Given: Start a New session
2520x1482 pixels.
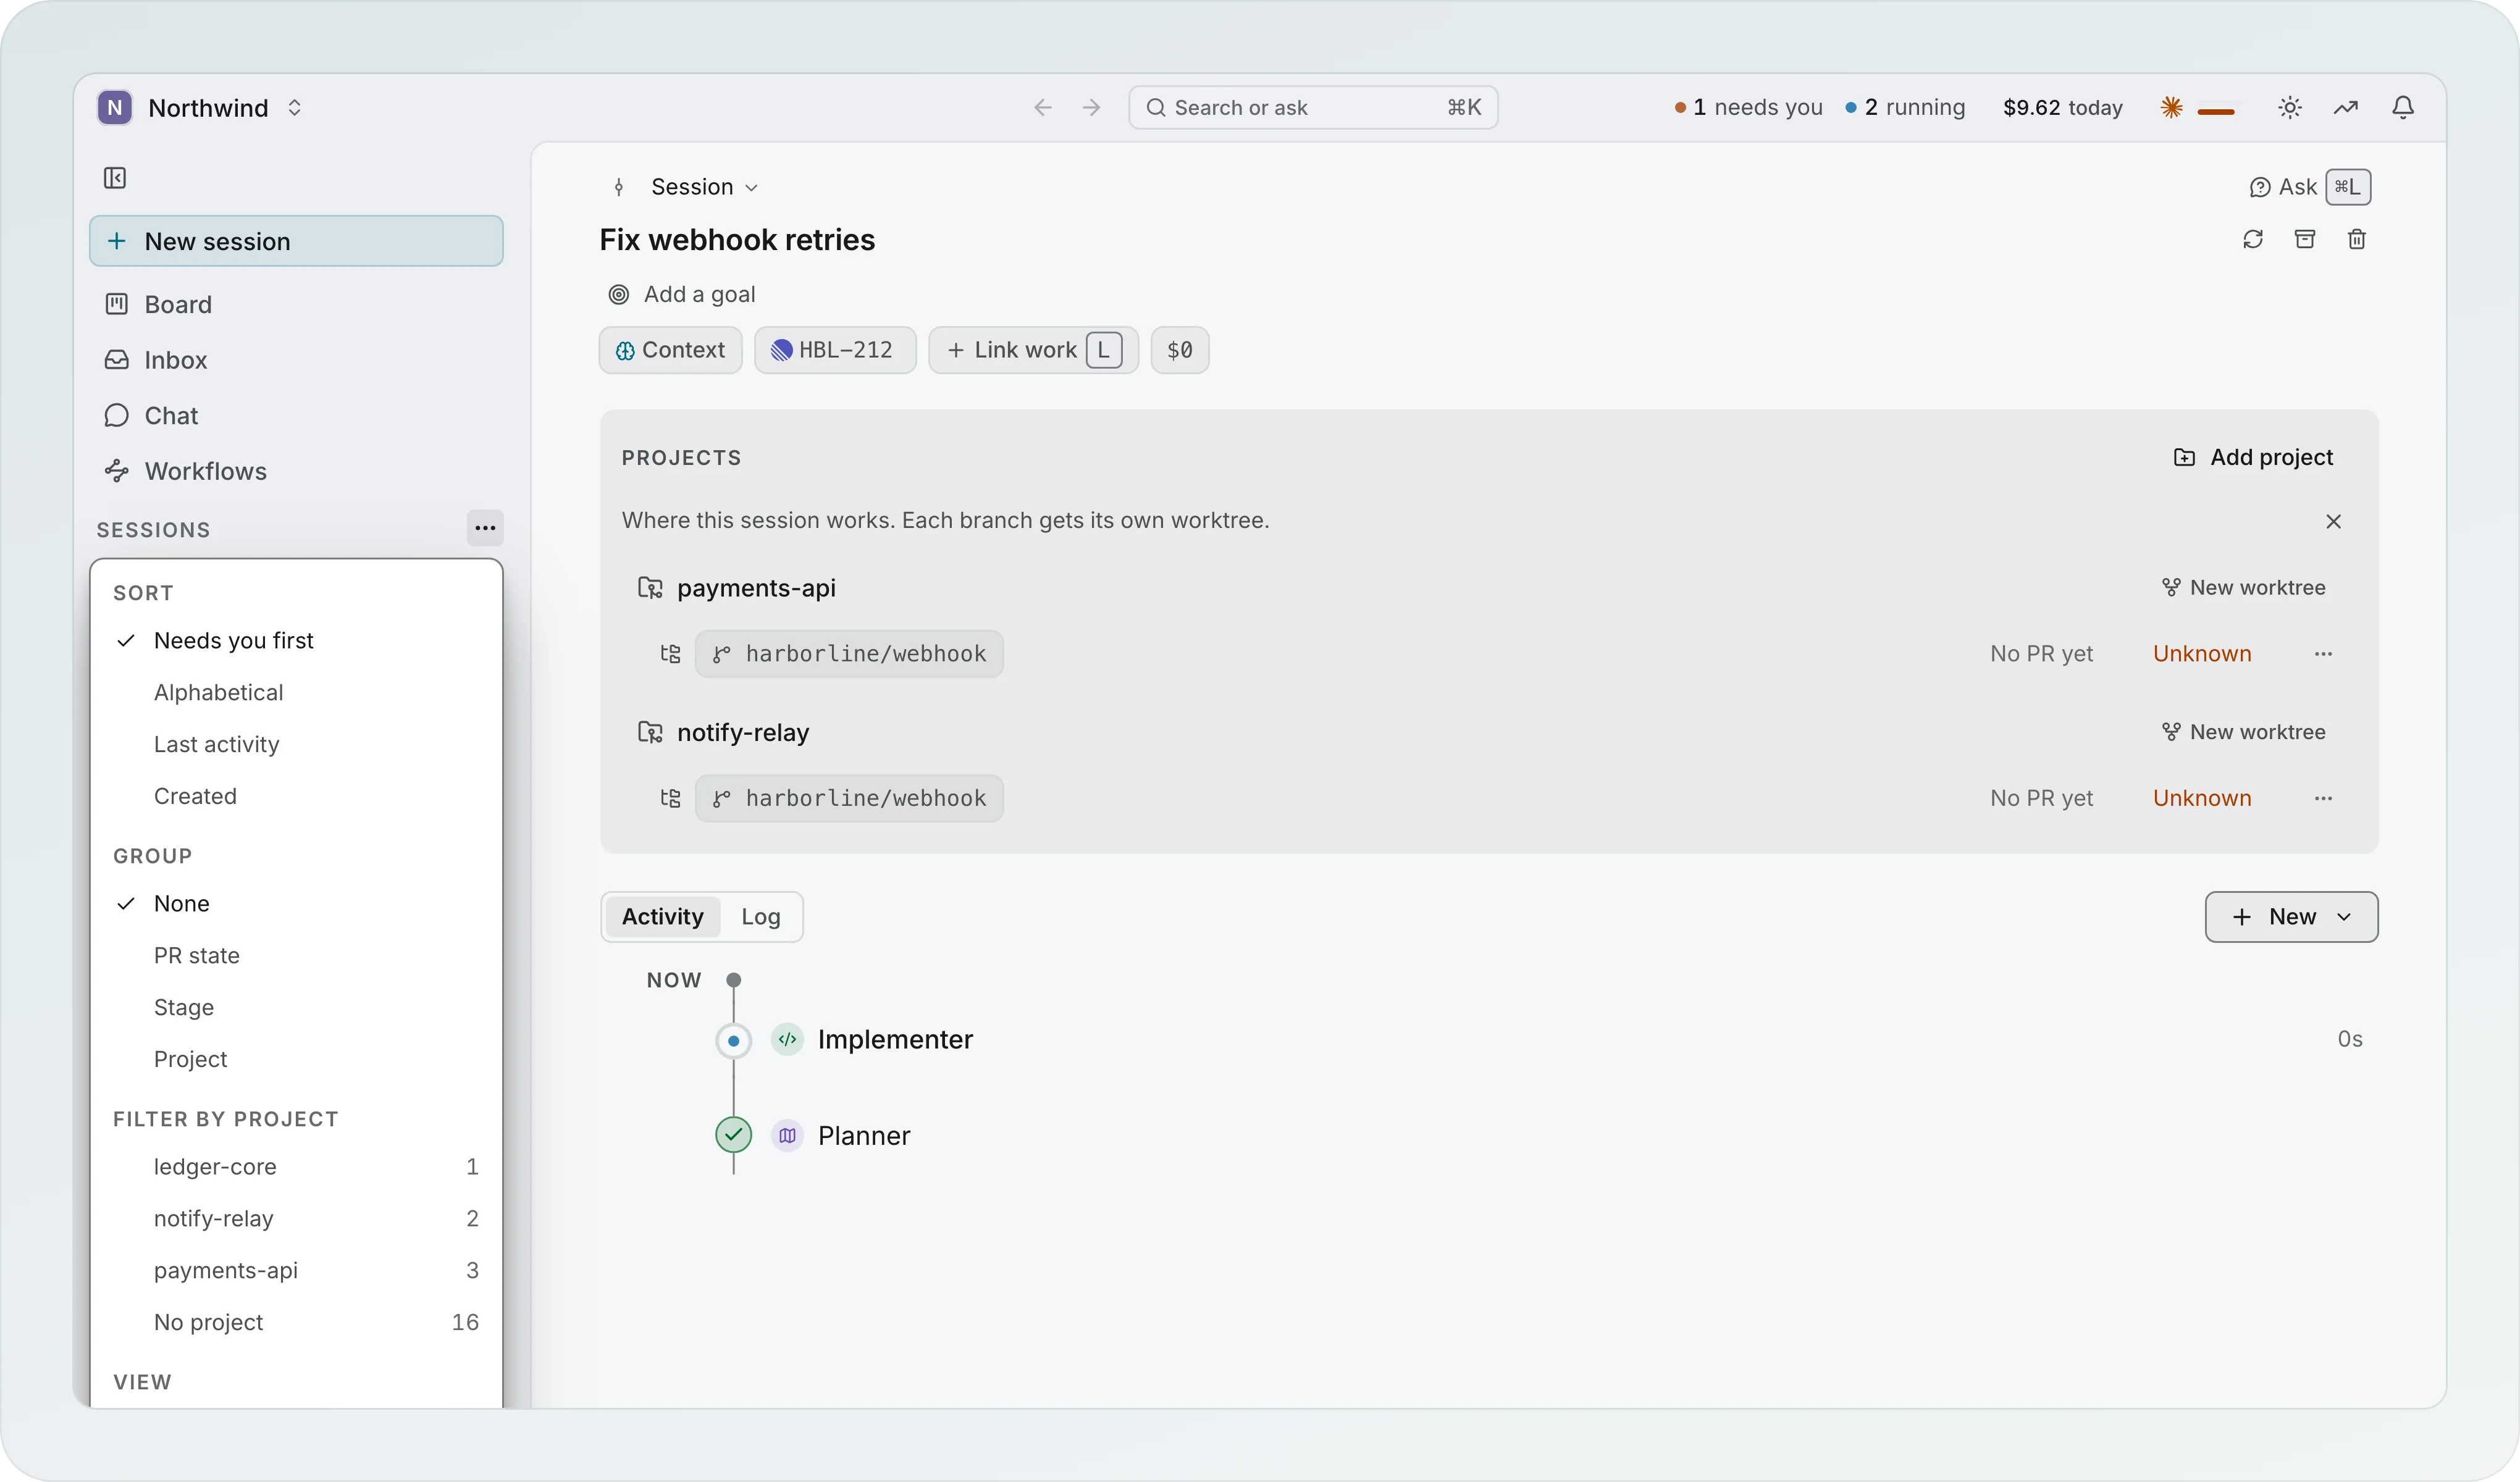Looking at the screenshot, I should [x=296, y=241].
